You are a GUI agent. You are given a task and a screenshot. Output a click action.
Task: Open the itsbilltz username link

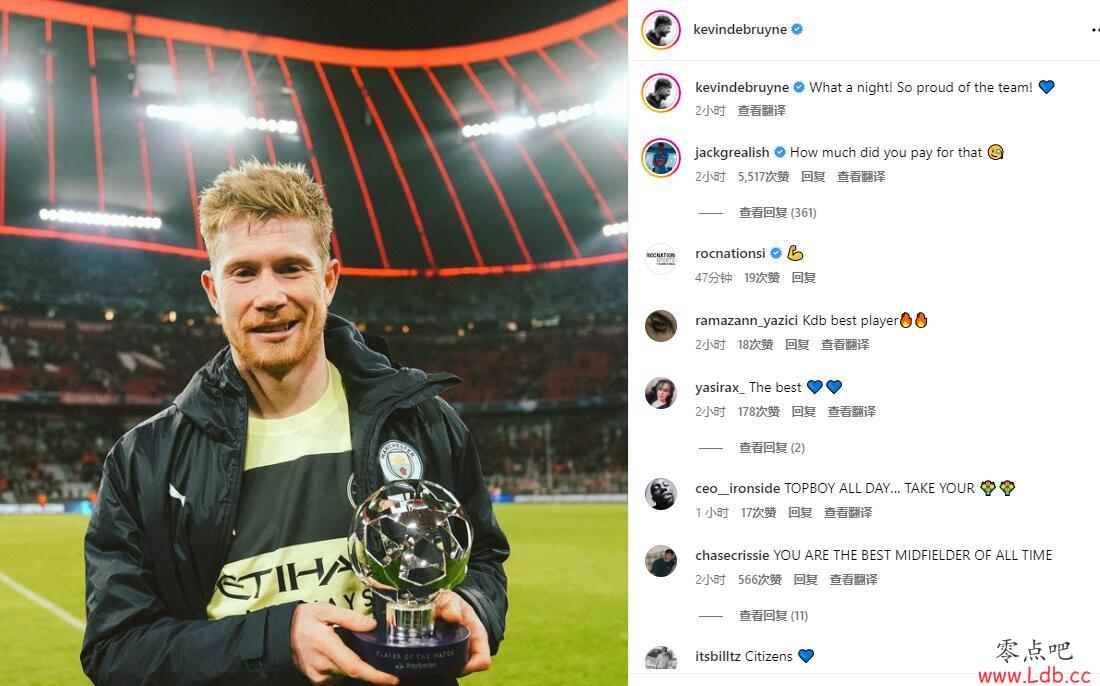(718, 657)
